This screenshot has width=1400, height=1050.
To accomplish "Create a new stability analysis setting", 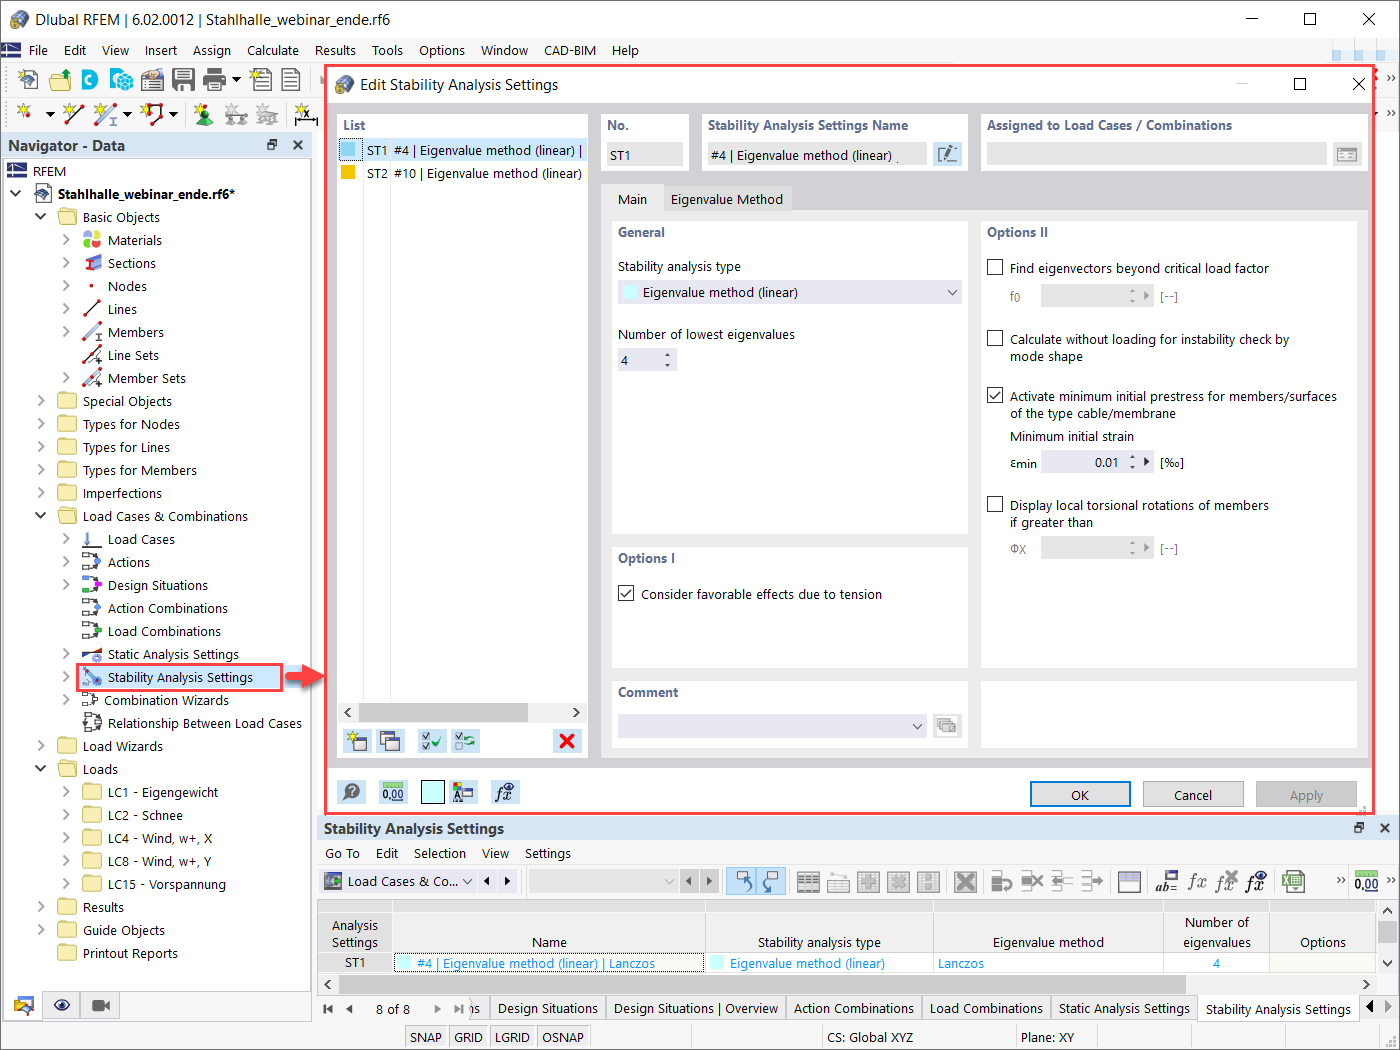I will (356, 741).
